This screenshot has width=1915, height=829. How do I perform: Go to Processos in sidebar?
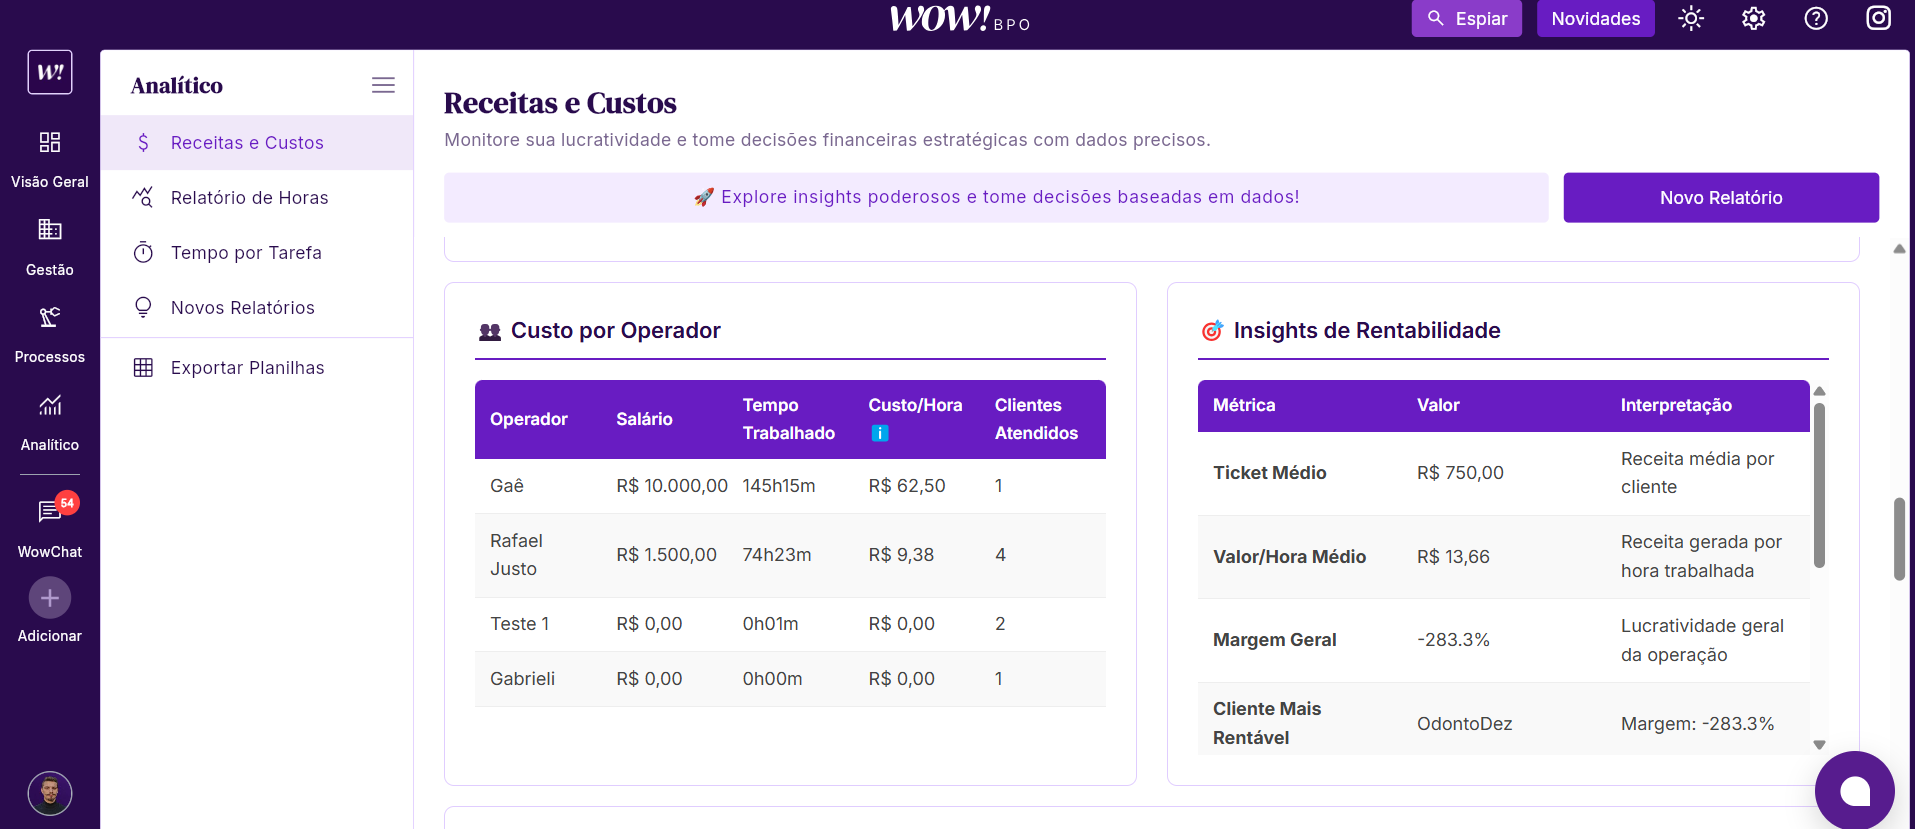[x=49, y=319]
